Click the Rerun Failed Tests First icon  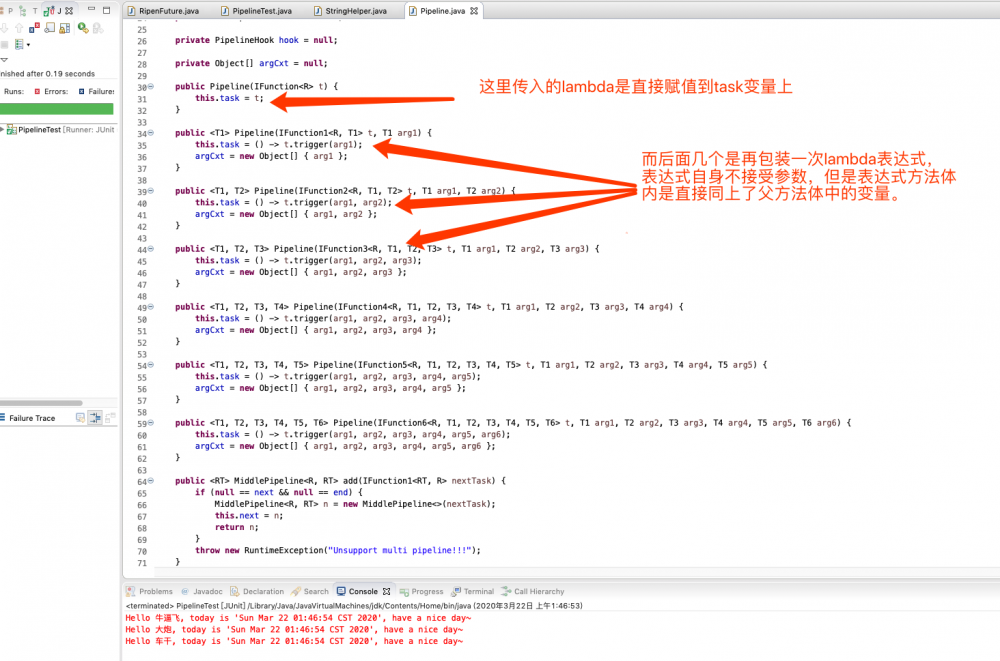(x=98, y=28)
